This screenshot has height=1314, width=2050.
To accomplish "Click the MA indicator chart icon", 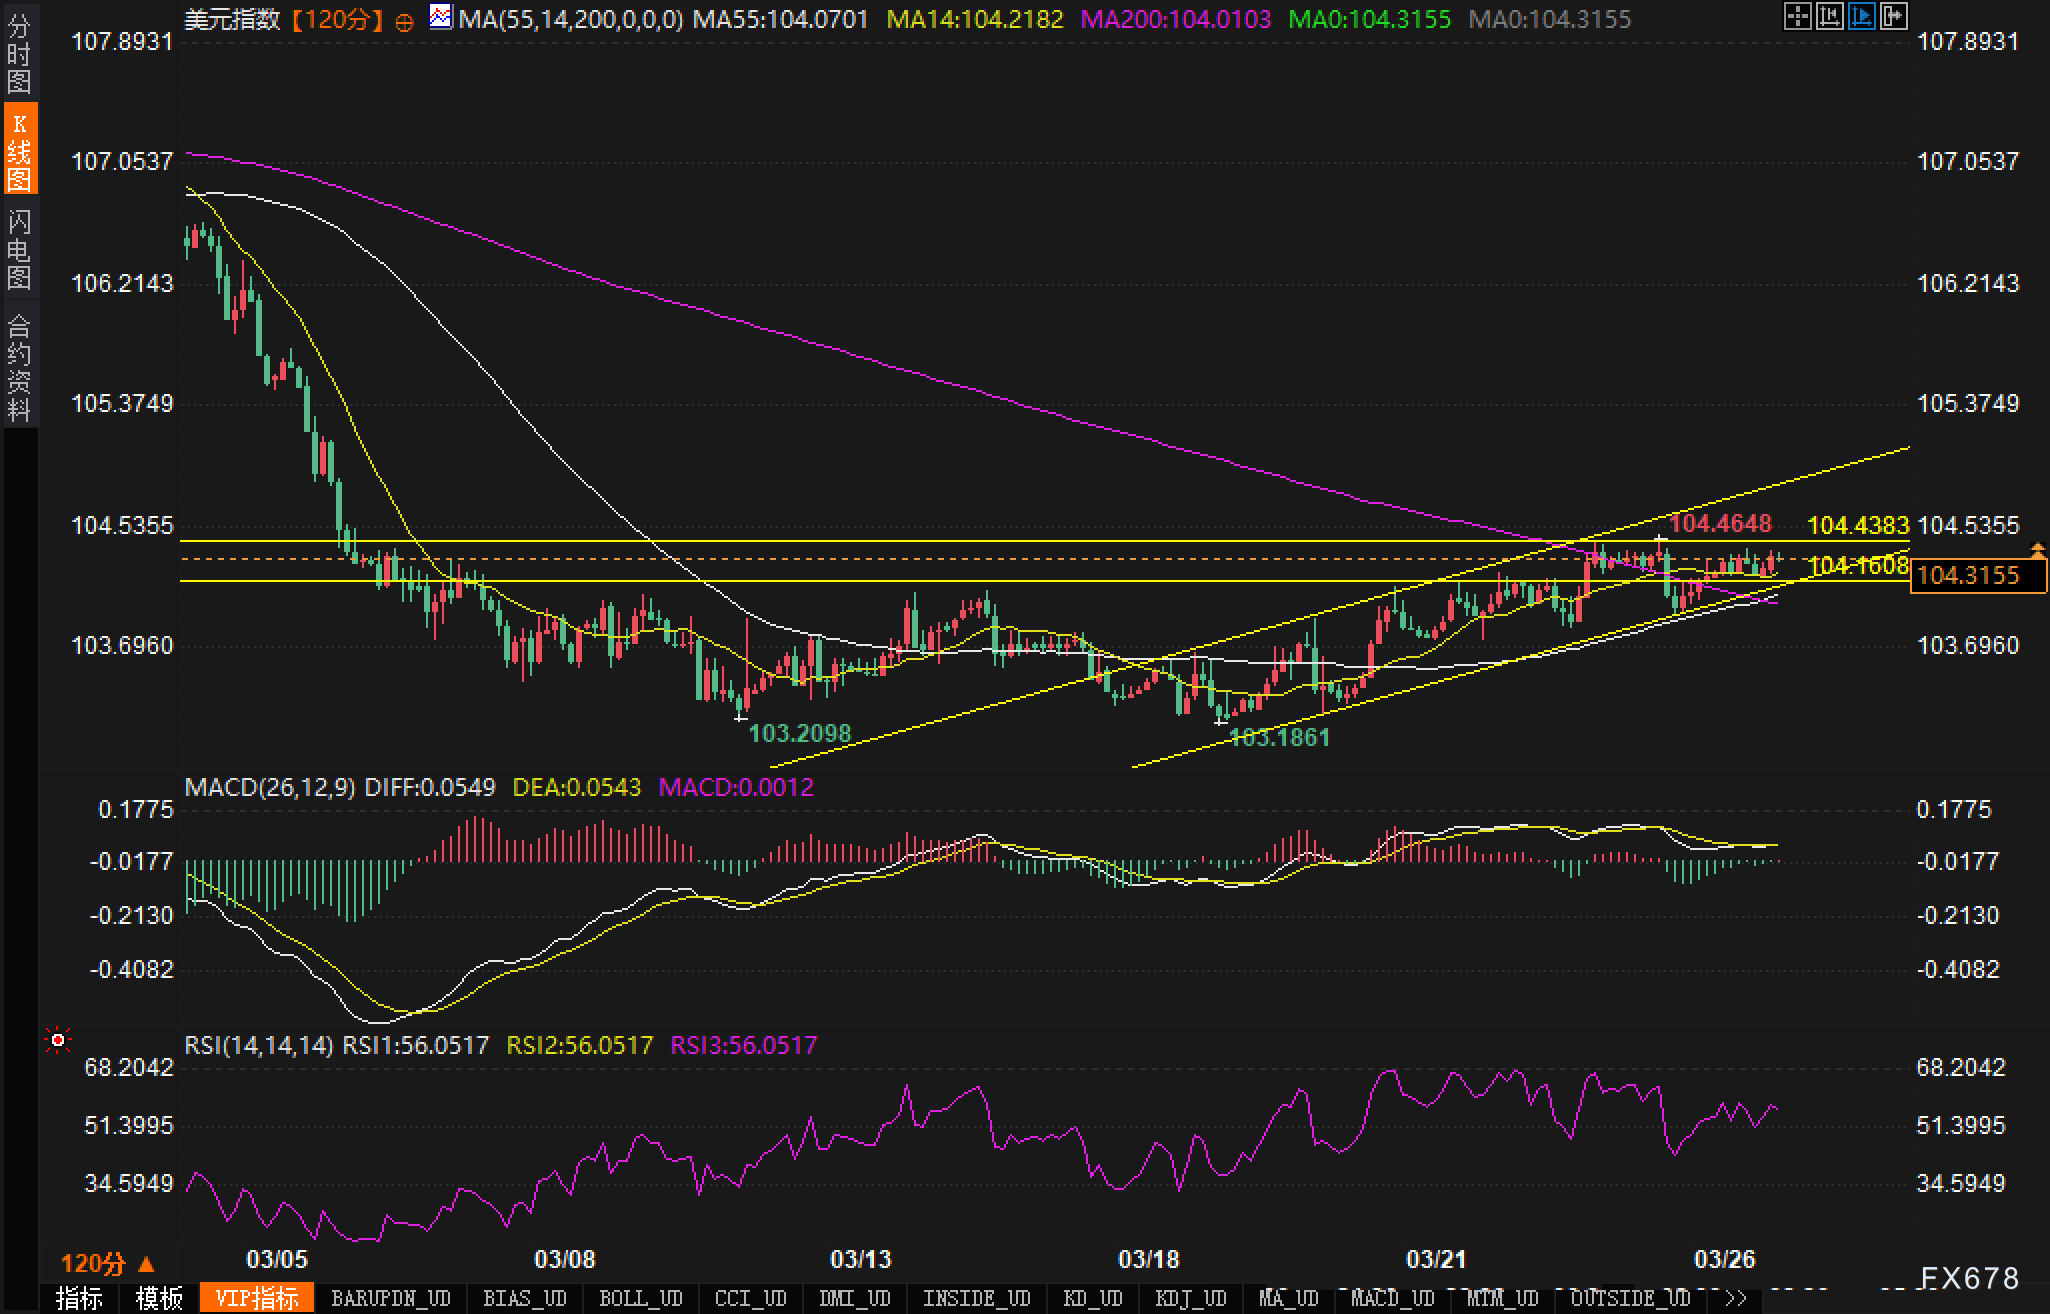I will click(x=440, y=17).
